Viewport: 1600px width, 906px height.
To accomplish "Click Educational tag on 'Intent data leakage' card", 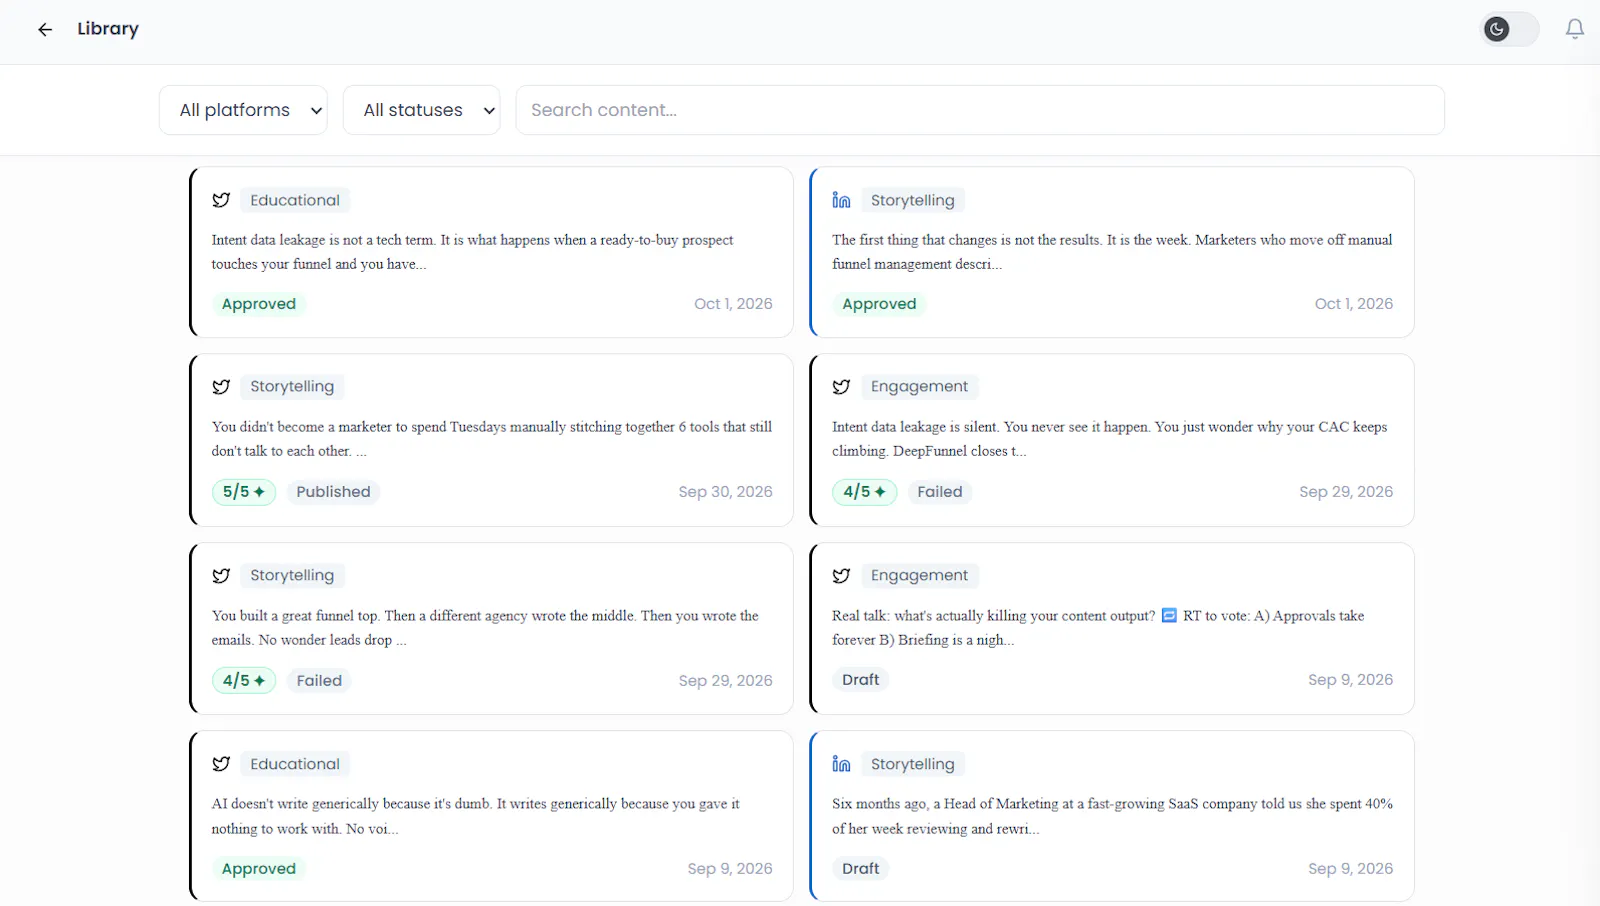I will (x=295, y=200).
